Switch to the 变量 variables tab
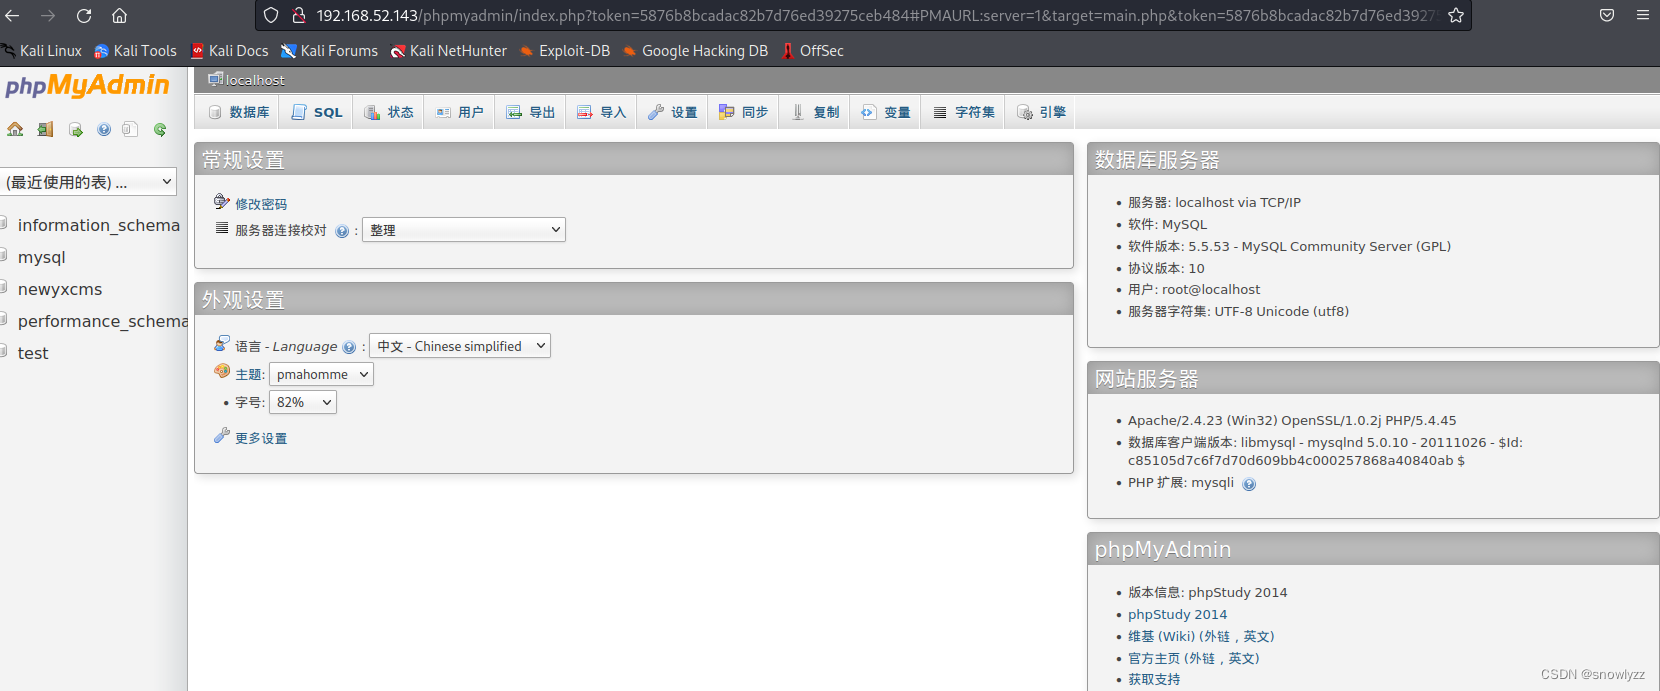This screenshot has height=691, width=1660. point(886,112)
